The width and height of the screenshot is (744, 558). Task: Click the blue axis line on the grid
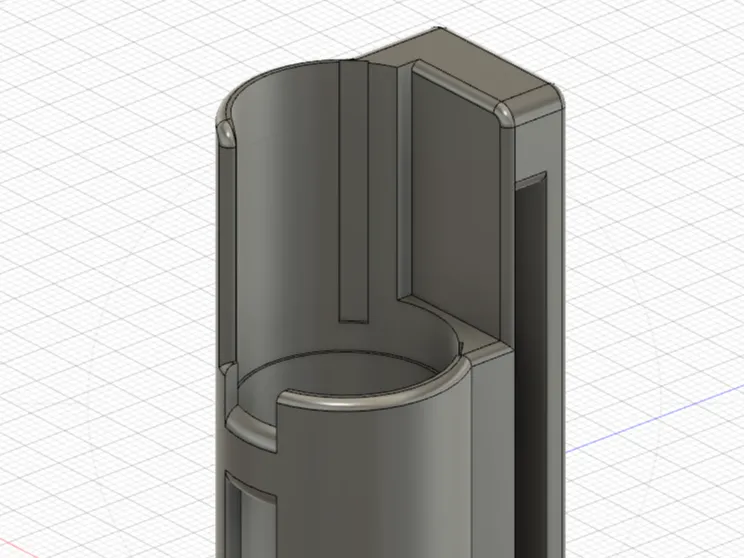click(x=655, y=419)
